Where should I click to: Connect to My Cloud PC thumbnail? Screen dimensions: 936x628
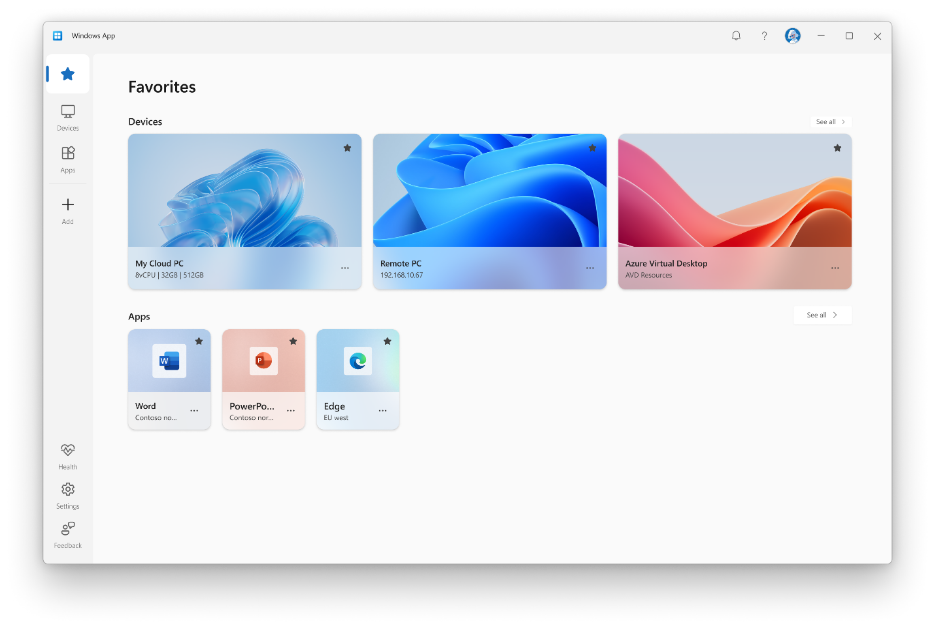tap(245, 190)
